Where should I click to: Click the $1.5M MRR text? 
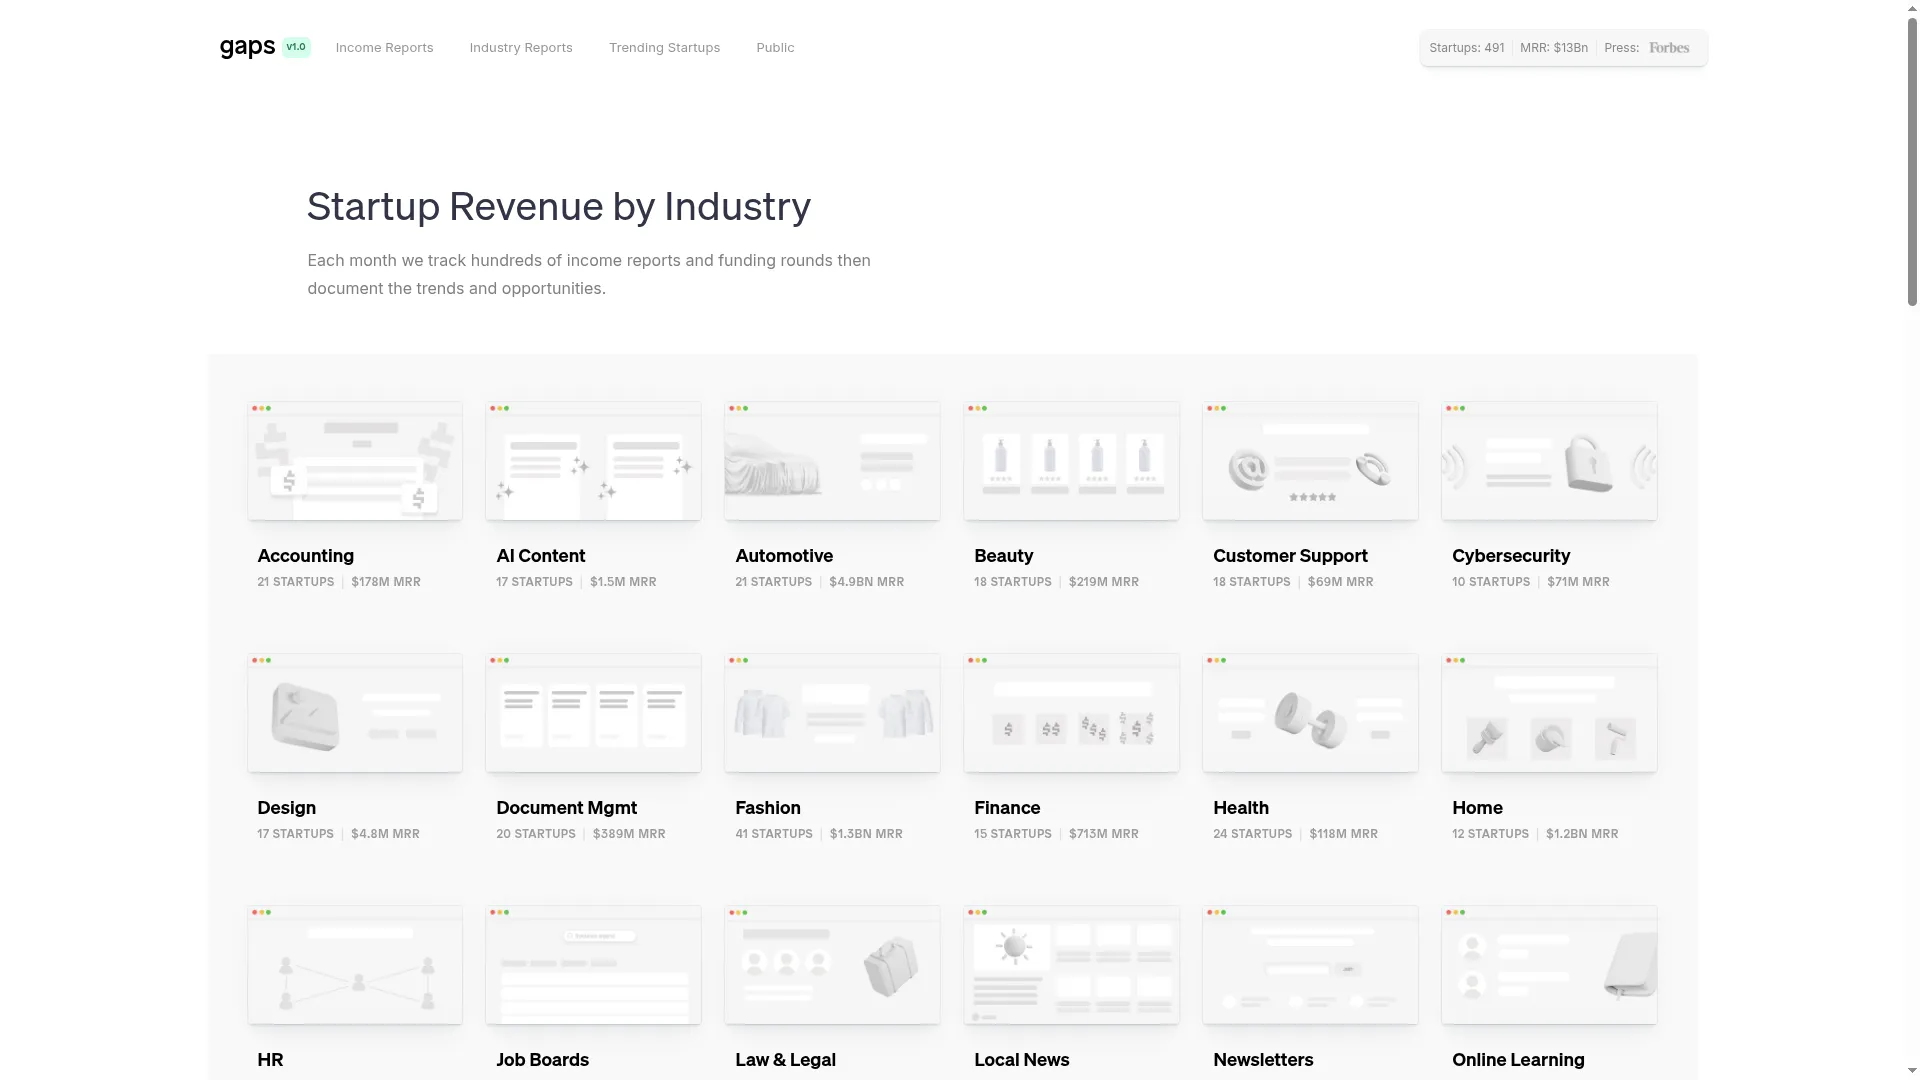click(623, 582)
